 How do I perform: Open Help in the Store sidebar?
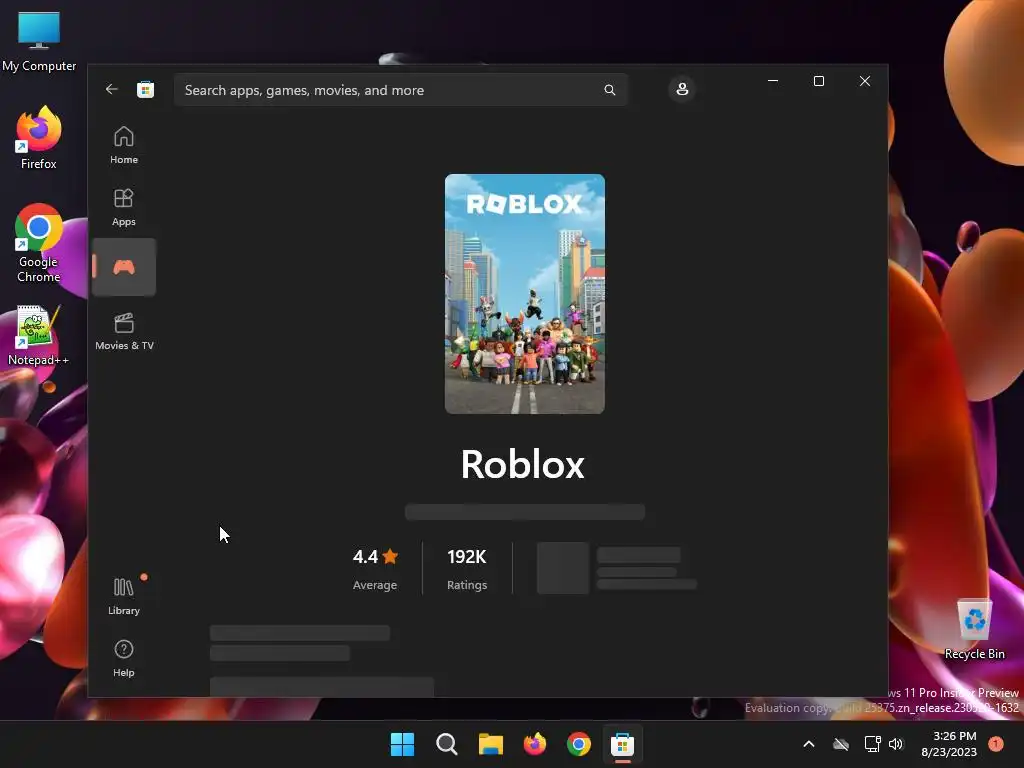pyautogui.click(x=123, y=658)
